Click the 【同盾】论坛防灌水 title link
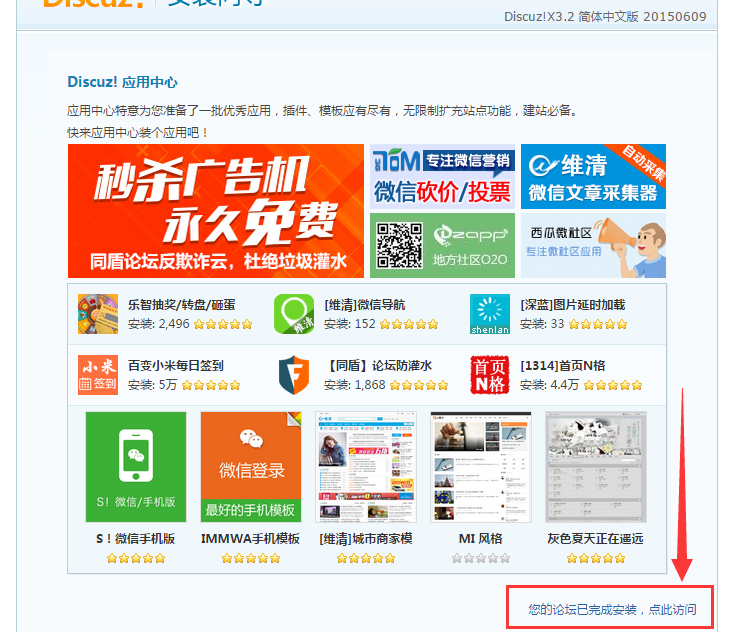735x632 pixels. pyautogui.click(x=380, y=366)
